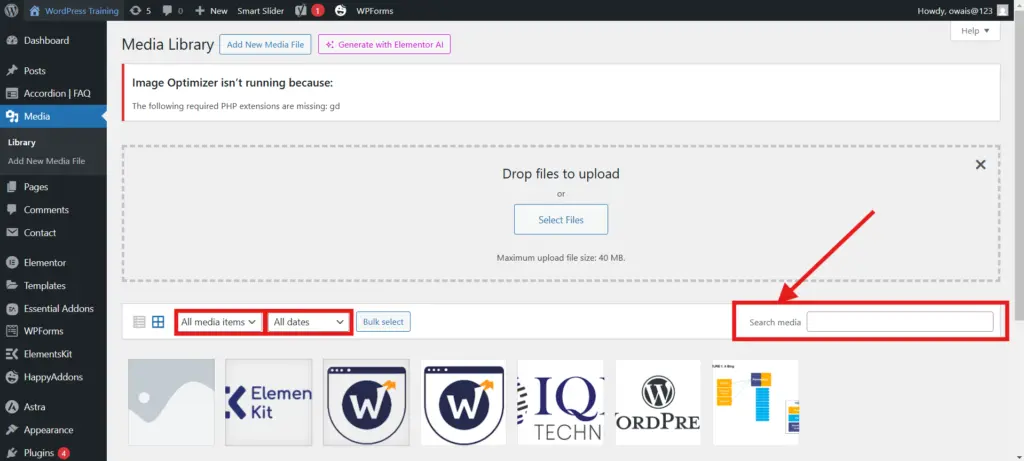
Task: Open the 5 pending updates icon
Action: click(140, 10)
